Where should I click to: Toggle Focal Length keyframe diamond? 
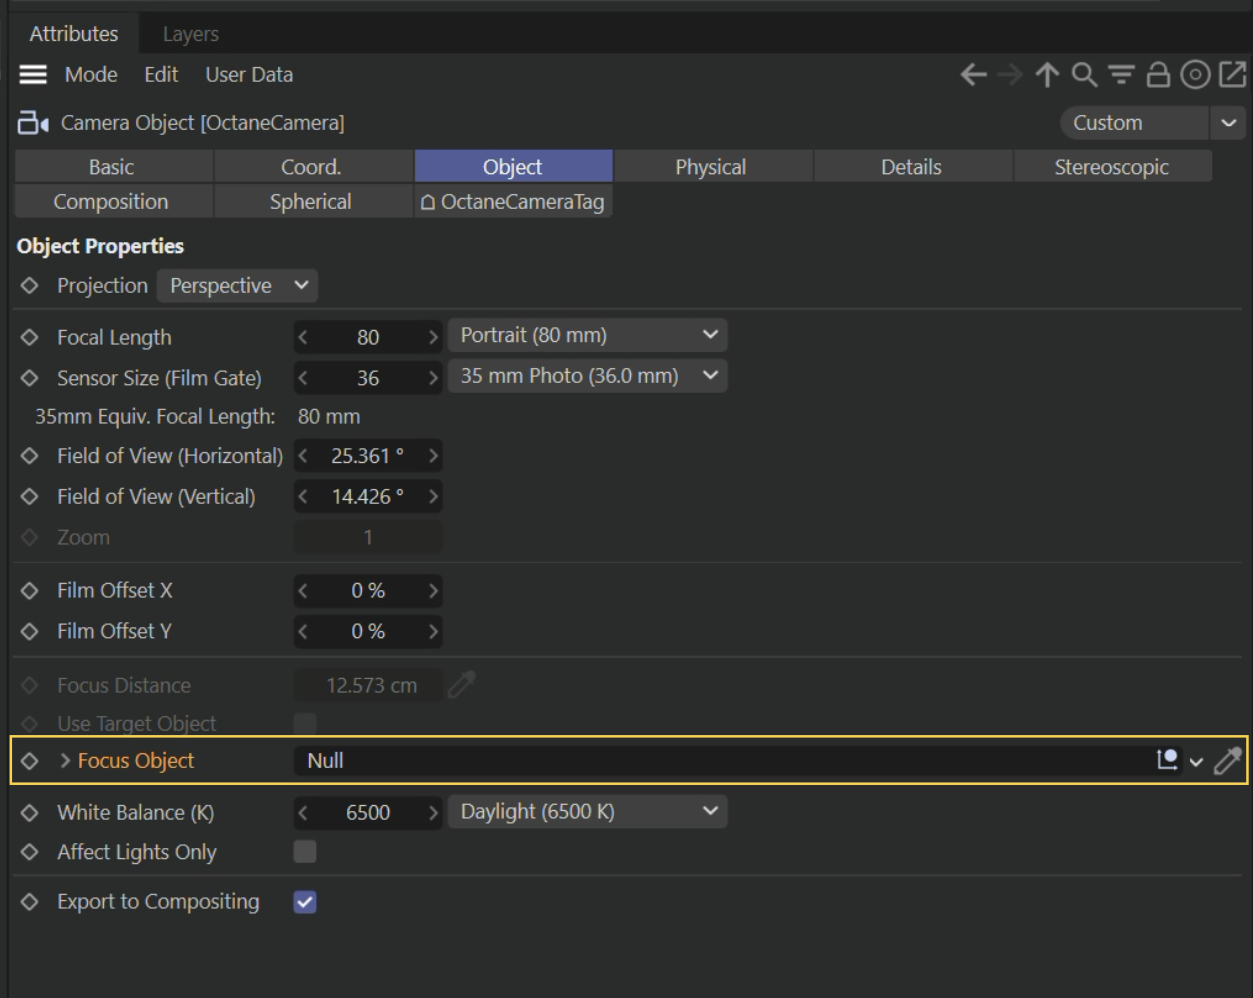tap(30, 338)
